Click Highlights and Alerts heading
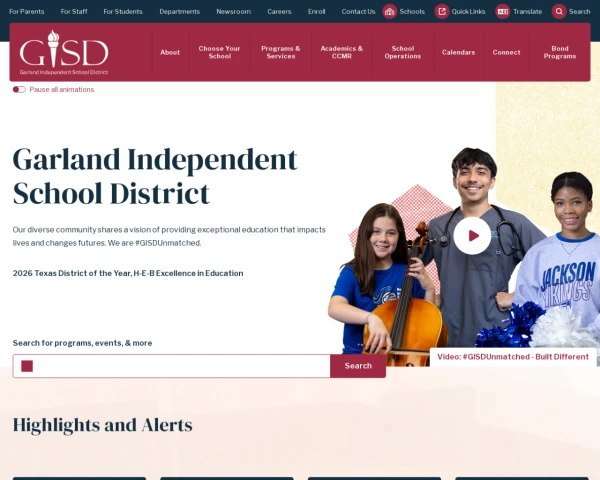The image size is (600, 480). point(103,425)
